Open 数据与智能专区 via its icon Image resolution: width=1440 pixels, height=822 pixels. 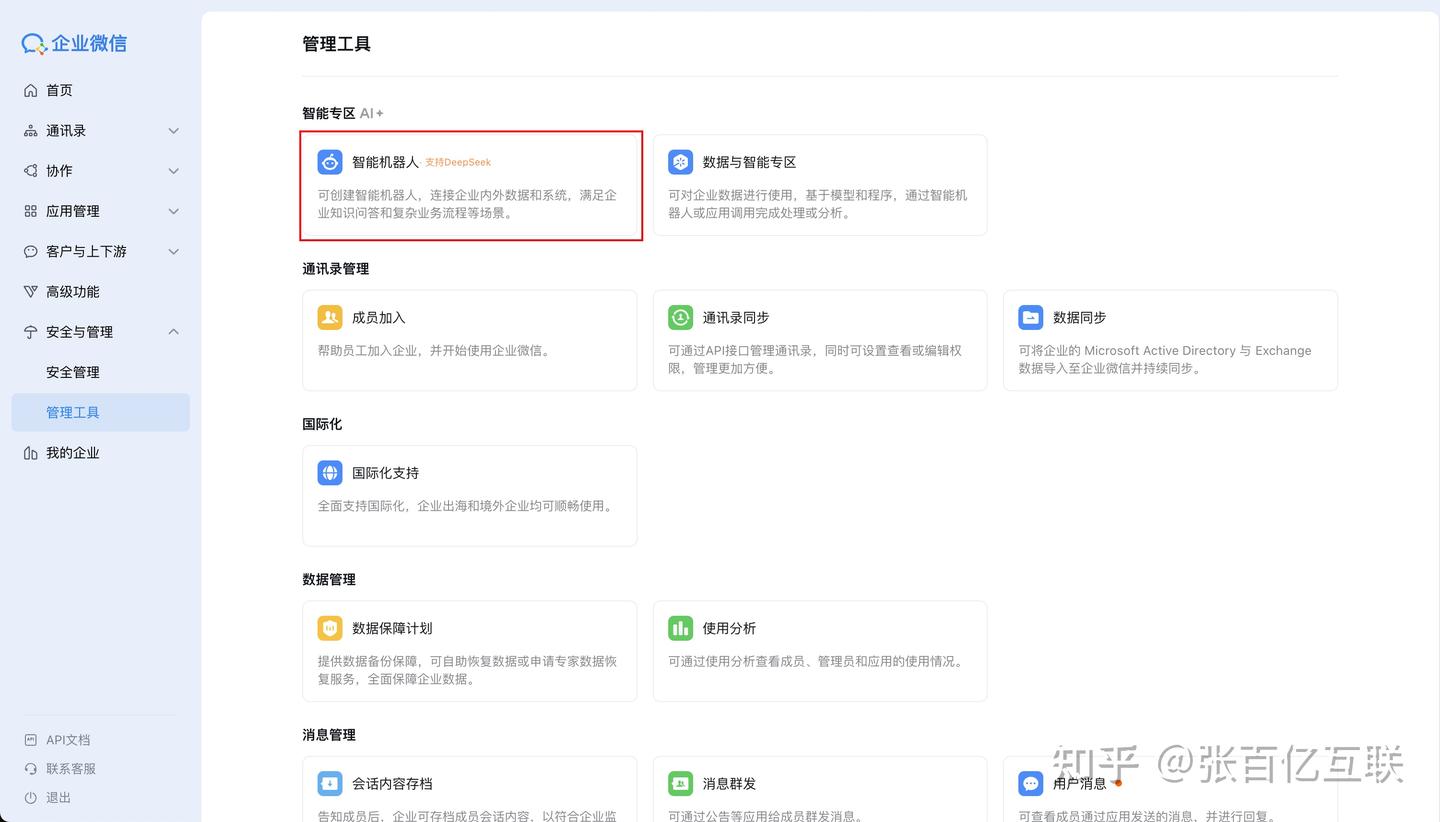tap(680, 161)
